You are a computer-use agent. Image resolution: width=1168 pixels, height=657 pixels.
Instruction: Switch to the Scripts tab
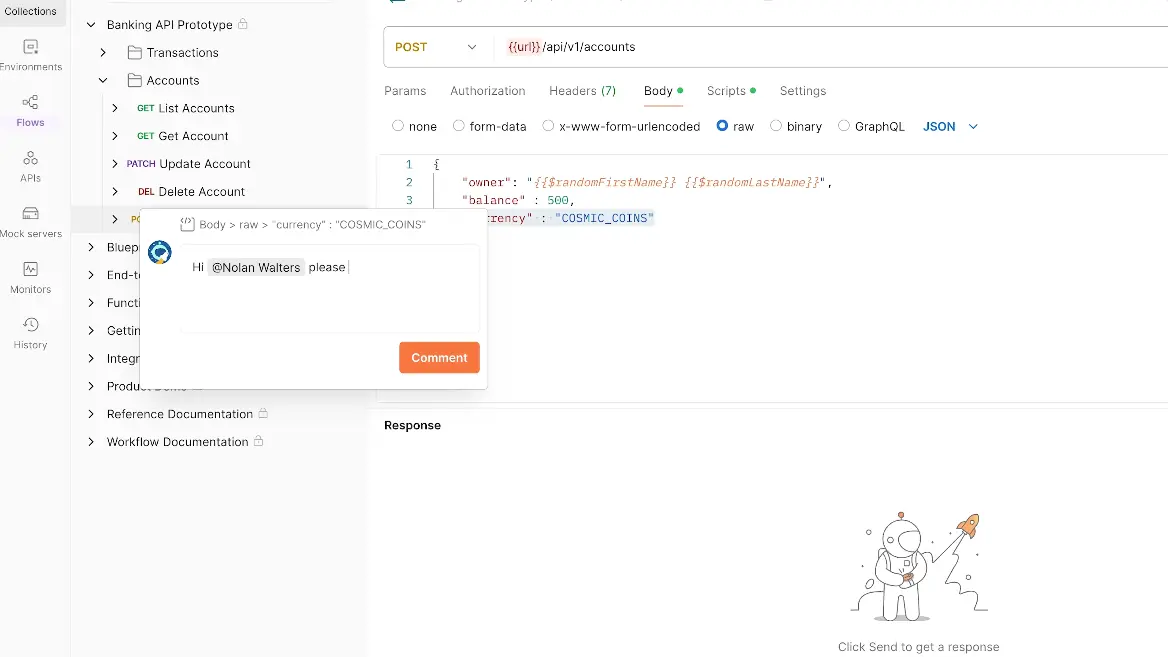(731, 91)
